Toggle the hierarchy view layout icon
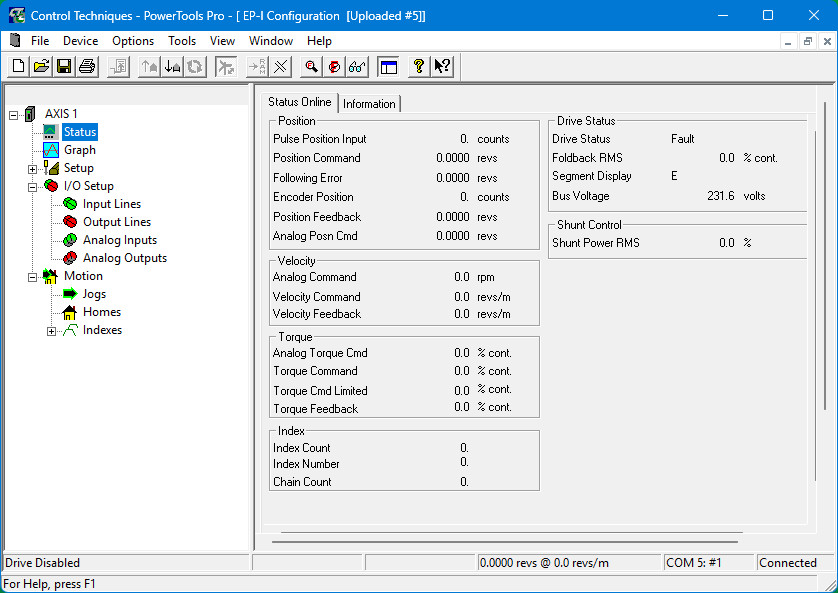This screenshot has width=838, height=593. tap(388, 67)
